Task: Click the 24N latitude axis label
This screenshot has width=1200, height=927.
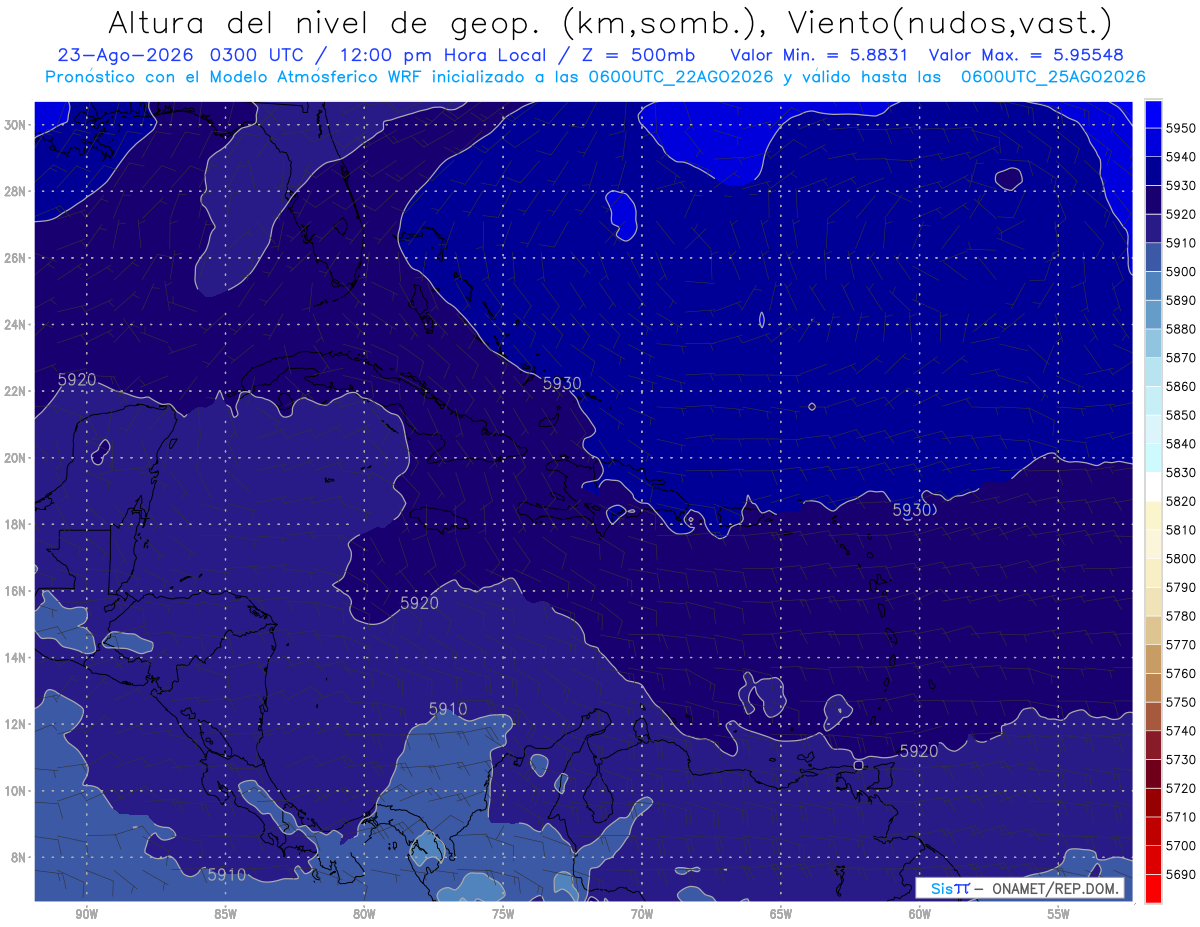Action: pos(15,325)
